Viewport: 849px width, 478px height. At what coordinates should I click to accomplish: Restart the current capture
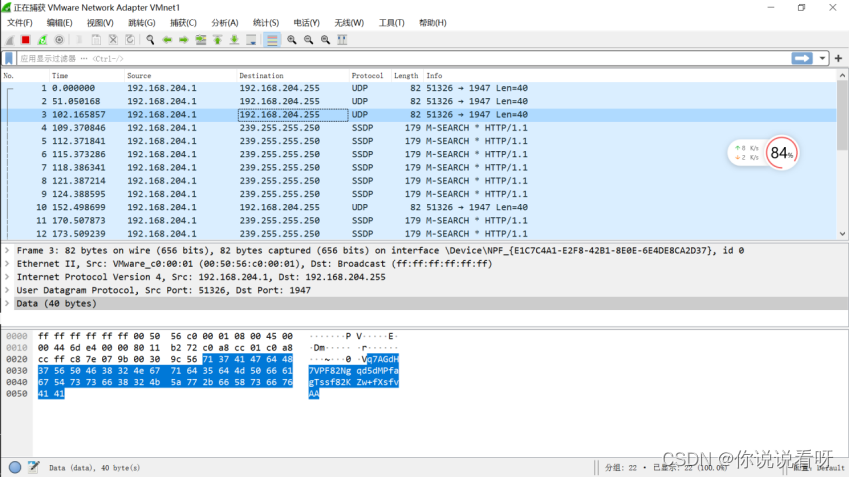[x=42, y=40]
